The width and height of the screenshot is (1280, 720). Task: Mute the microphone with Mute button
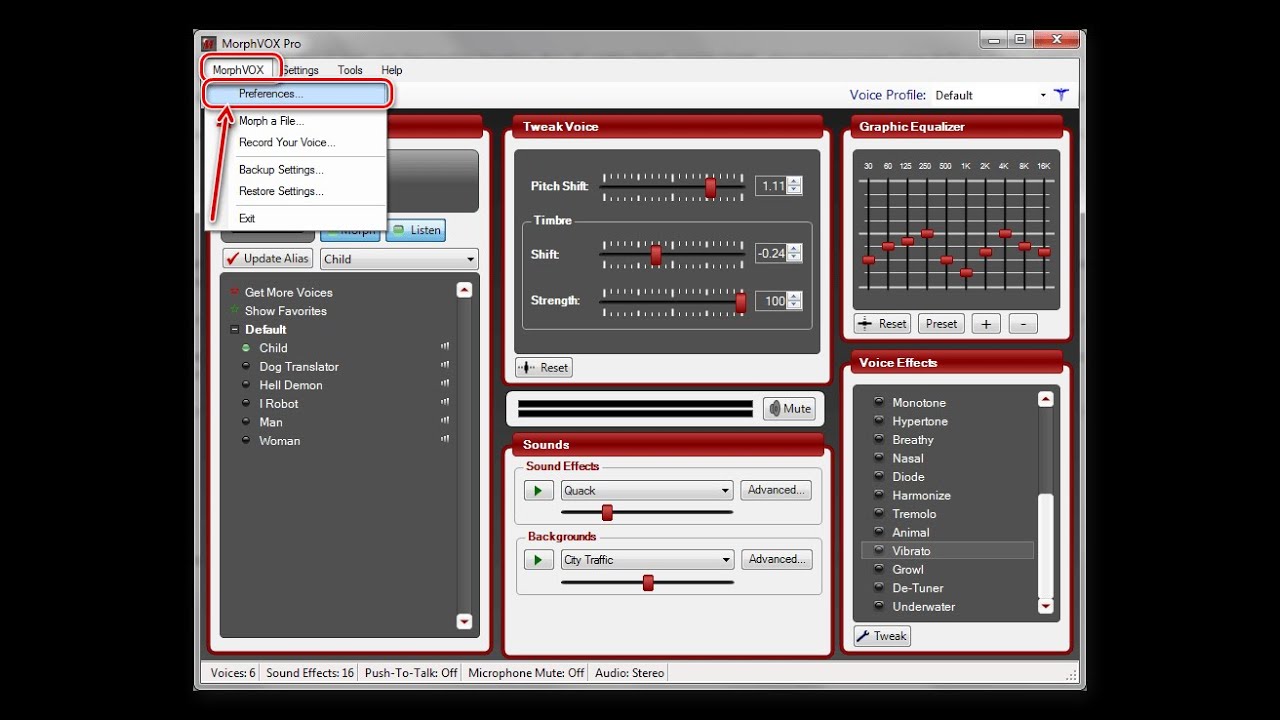[789, 408]
